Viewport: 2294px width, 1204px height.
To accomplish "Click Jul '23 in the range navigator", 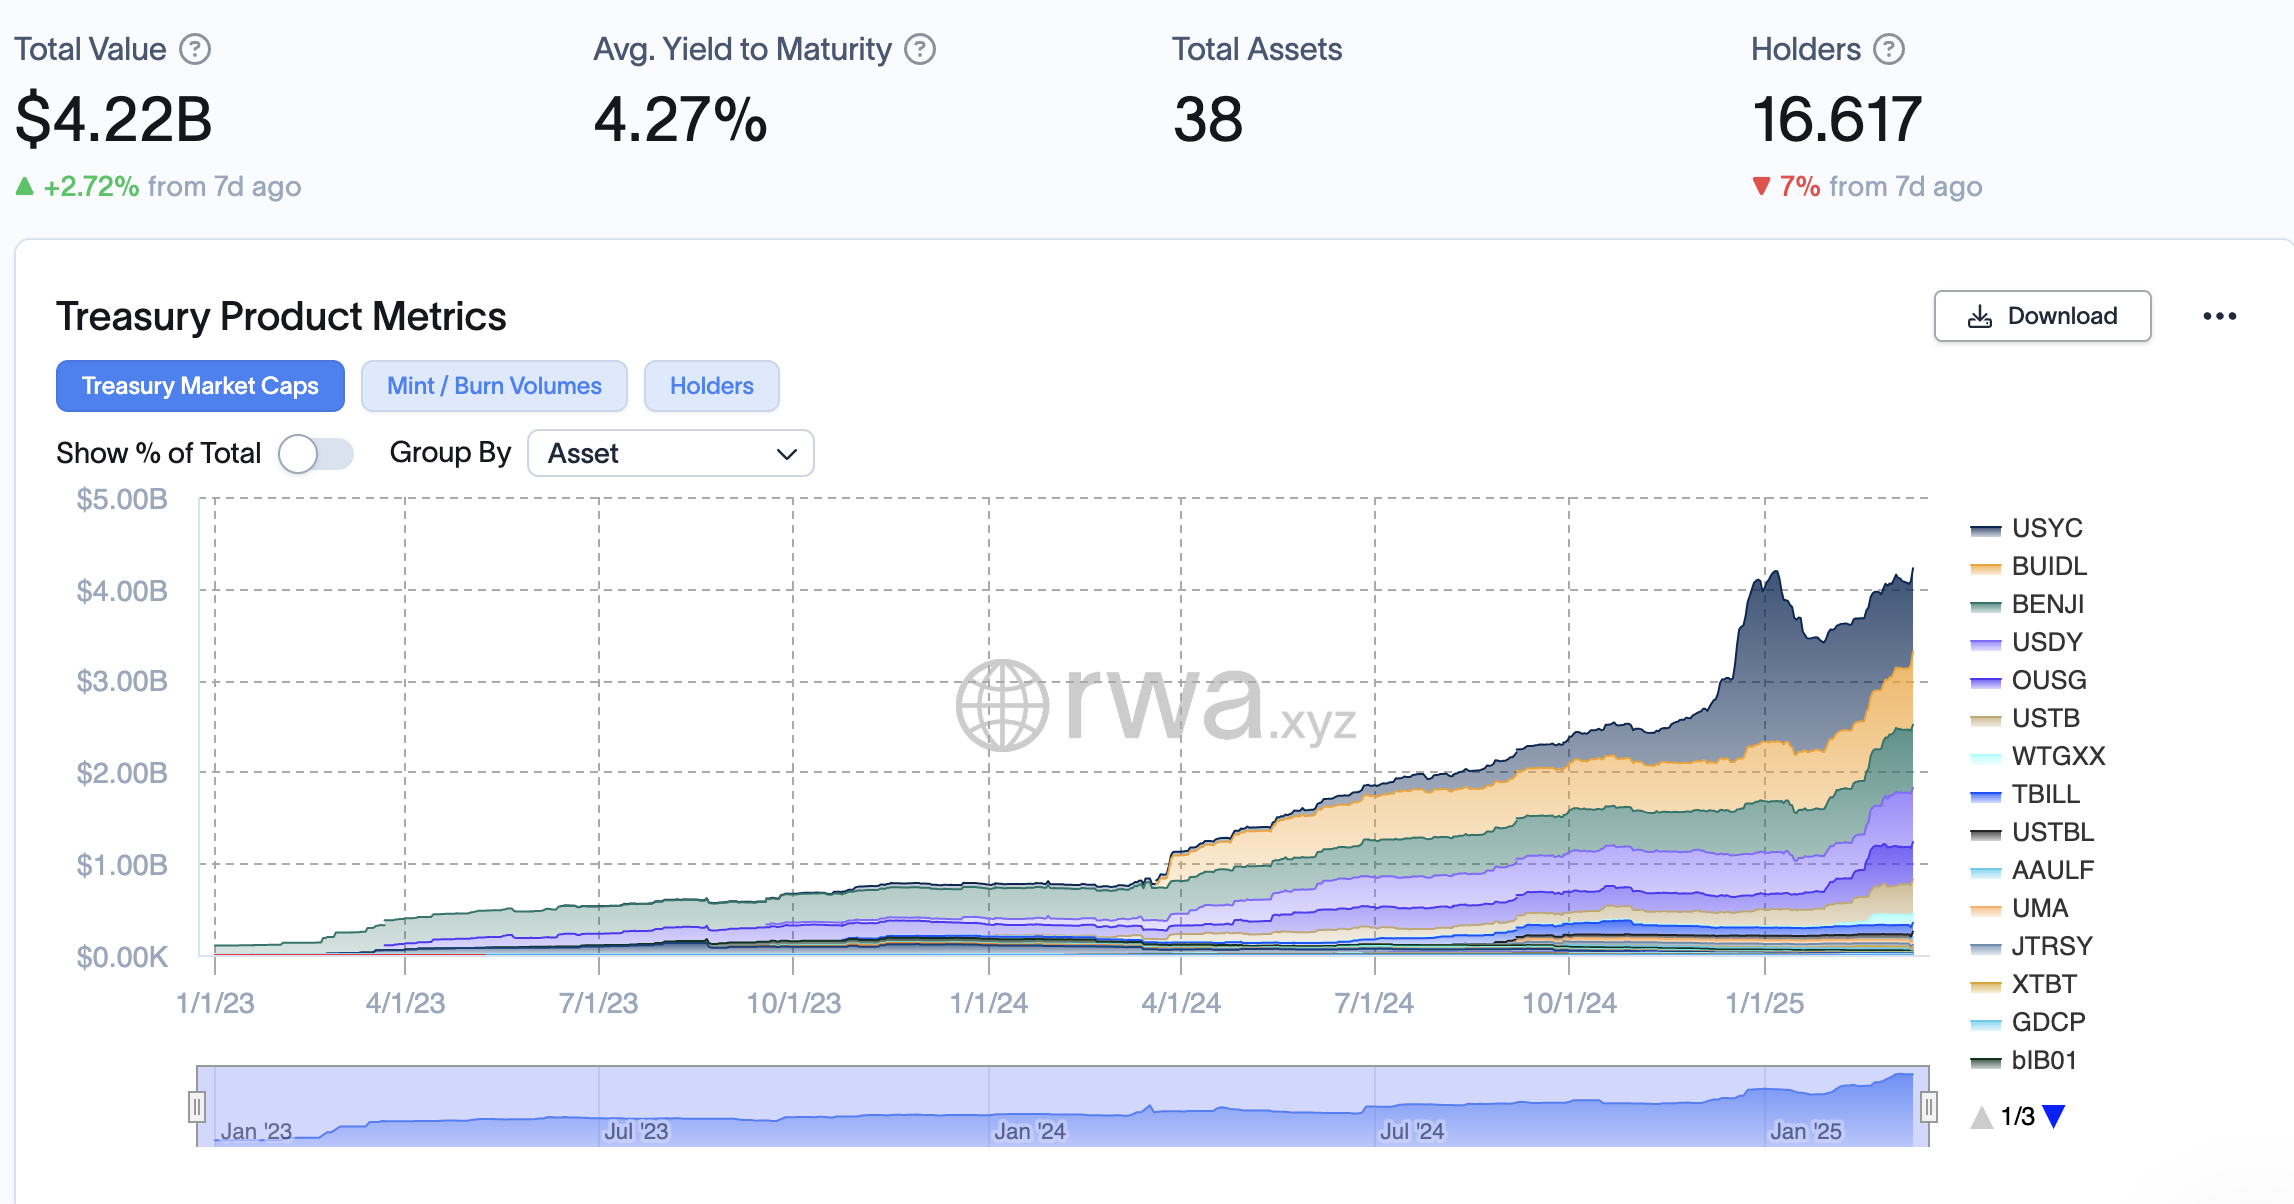I will (x=636, y=1131).
